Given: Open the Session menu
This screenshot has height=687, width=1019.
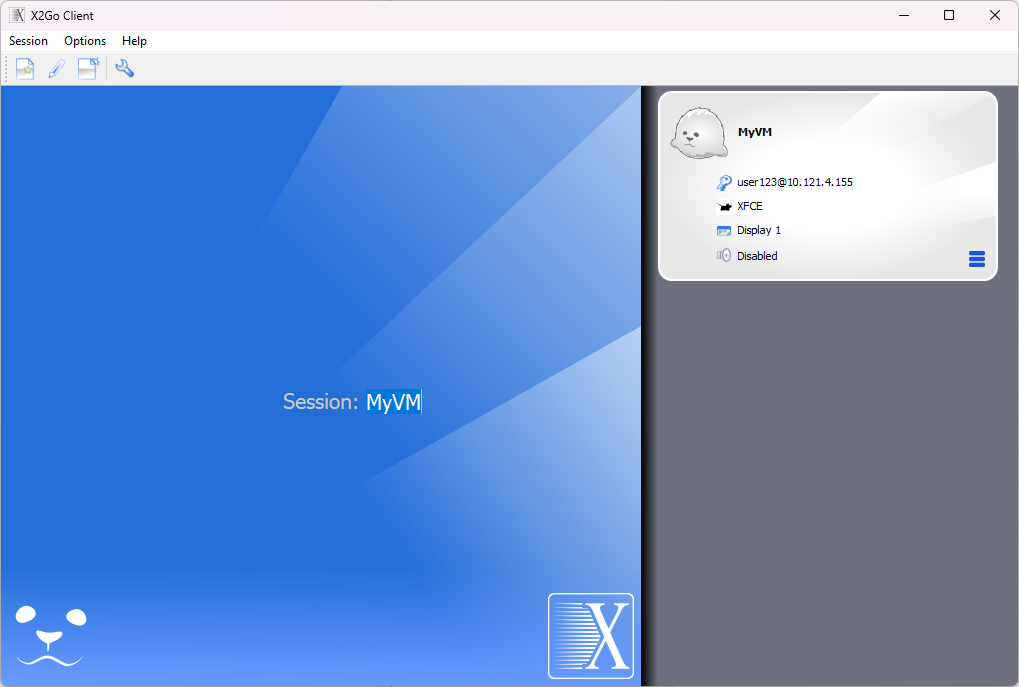Looking at the screenshot, I should tap(29, 41).
